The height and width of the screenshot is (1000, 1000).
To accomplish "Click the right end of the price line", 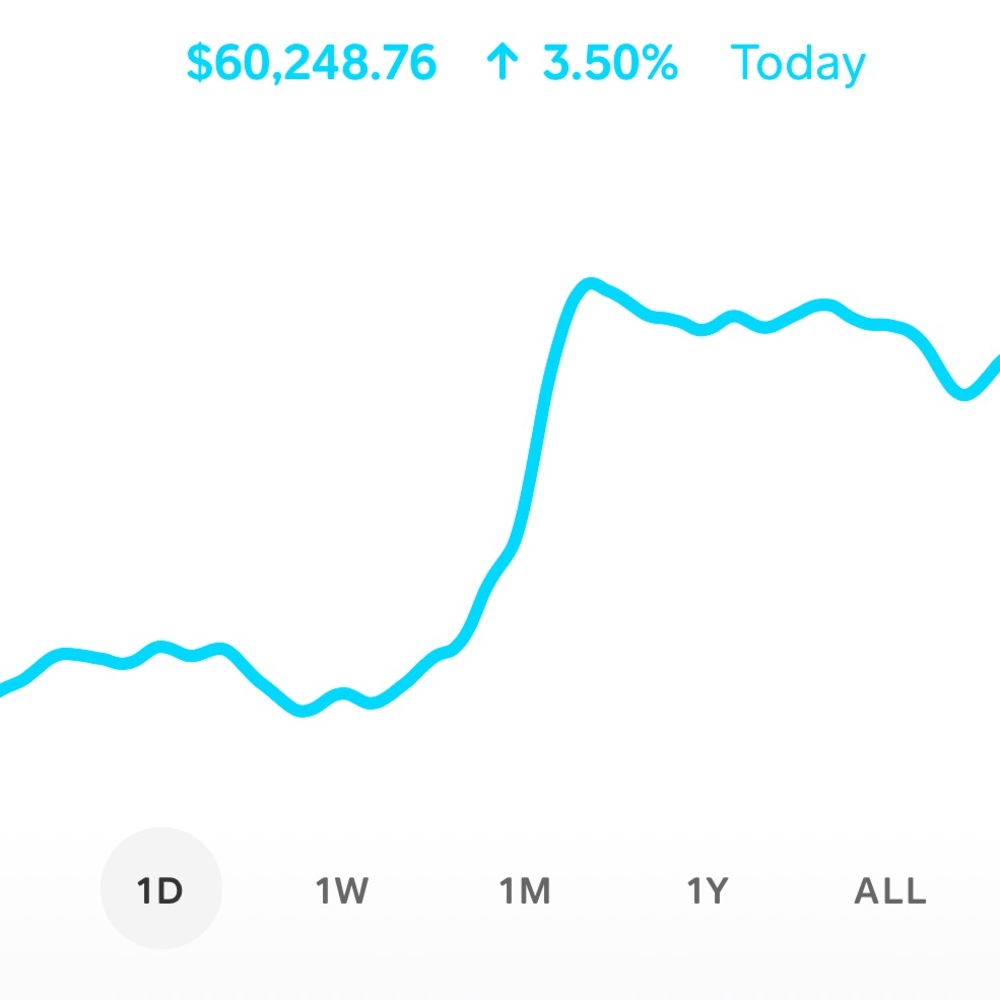I will coord(996,361).
